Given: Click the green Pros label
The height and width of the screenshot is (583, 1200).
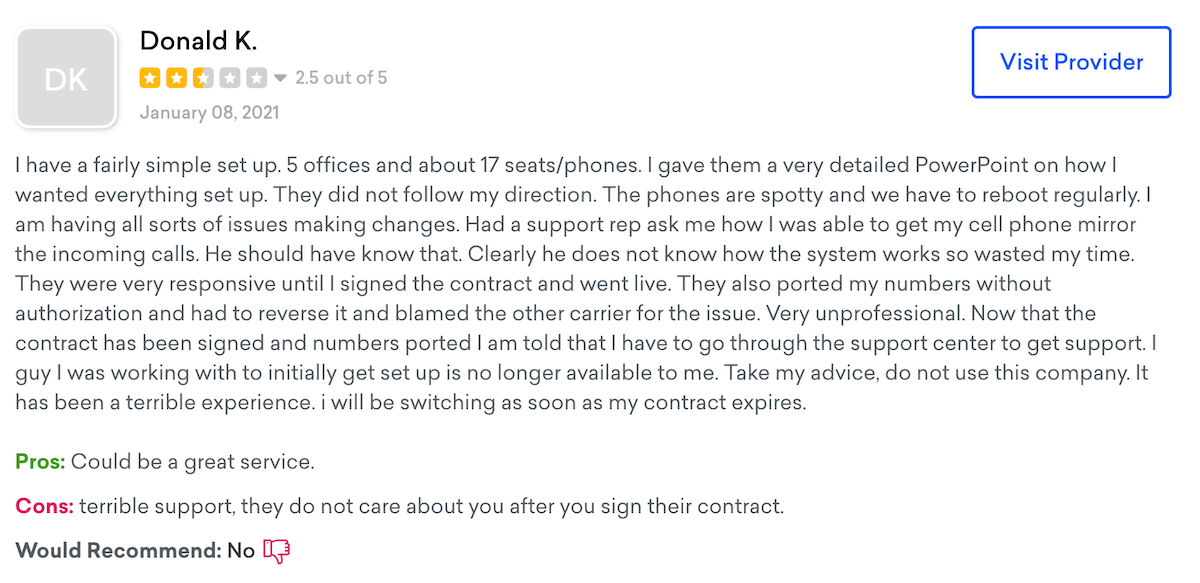Looking at the screenshot, I should tap(40, 462).
